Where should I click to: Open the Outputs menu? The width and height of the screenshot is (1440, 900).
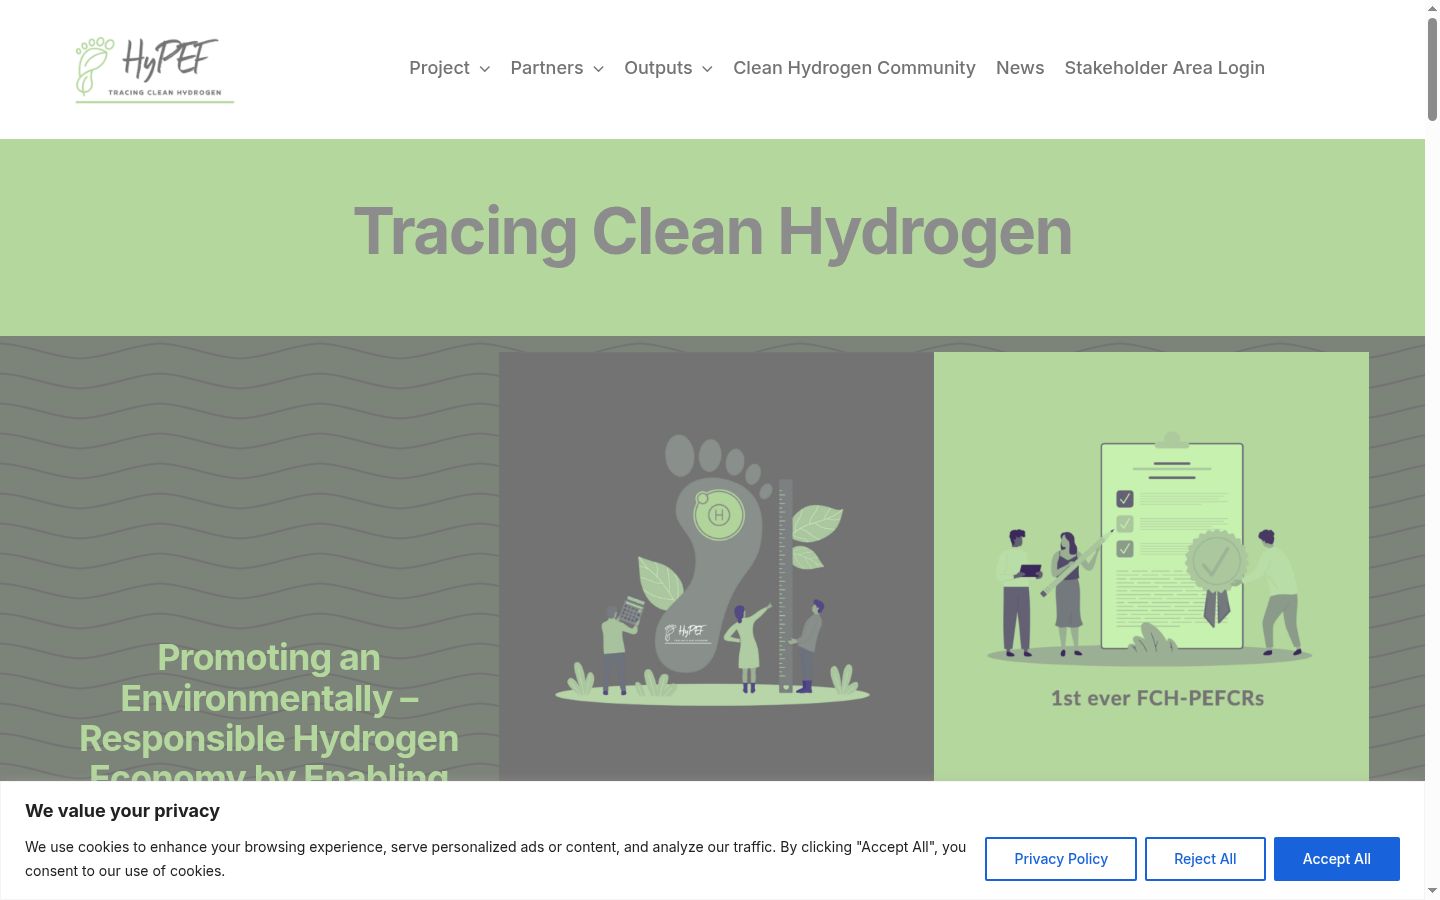pos(658,68)
